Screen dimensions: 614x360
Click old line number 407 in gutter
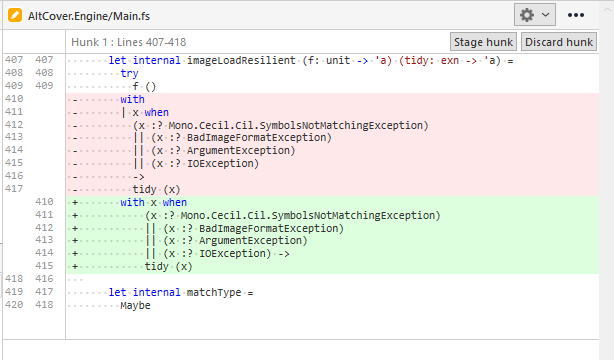(14, 60)
